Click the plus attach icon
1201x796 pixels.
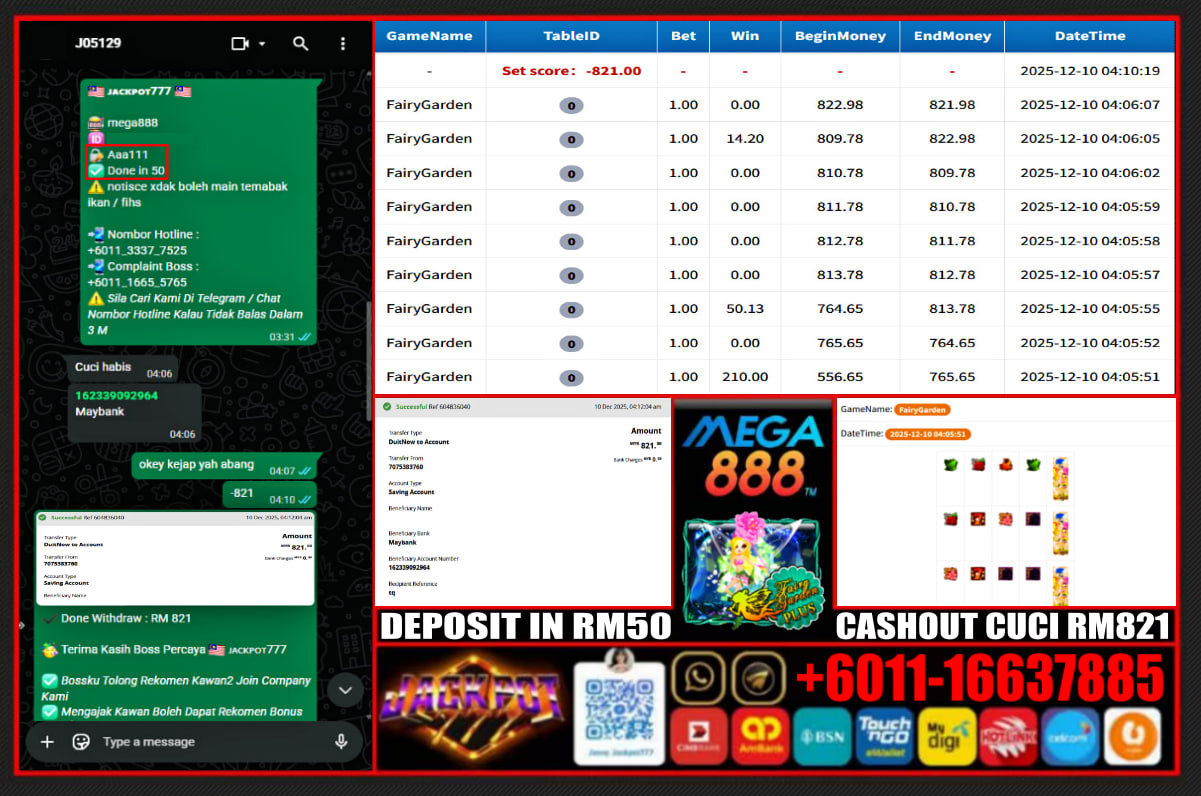(46, 741)
